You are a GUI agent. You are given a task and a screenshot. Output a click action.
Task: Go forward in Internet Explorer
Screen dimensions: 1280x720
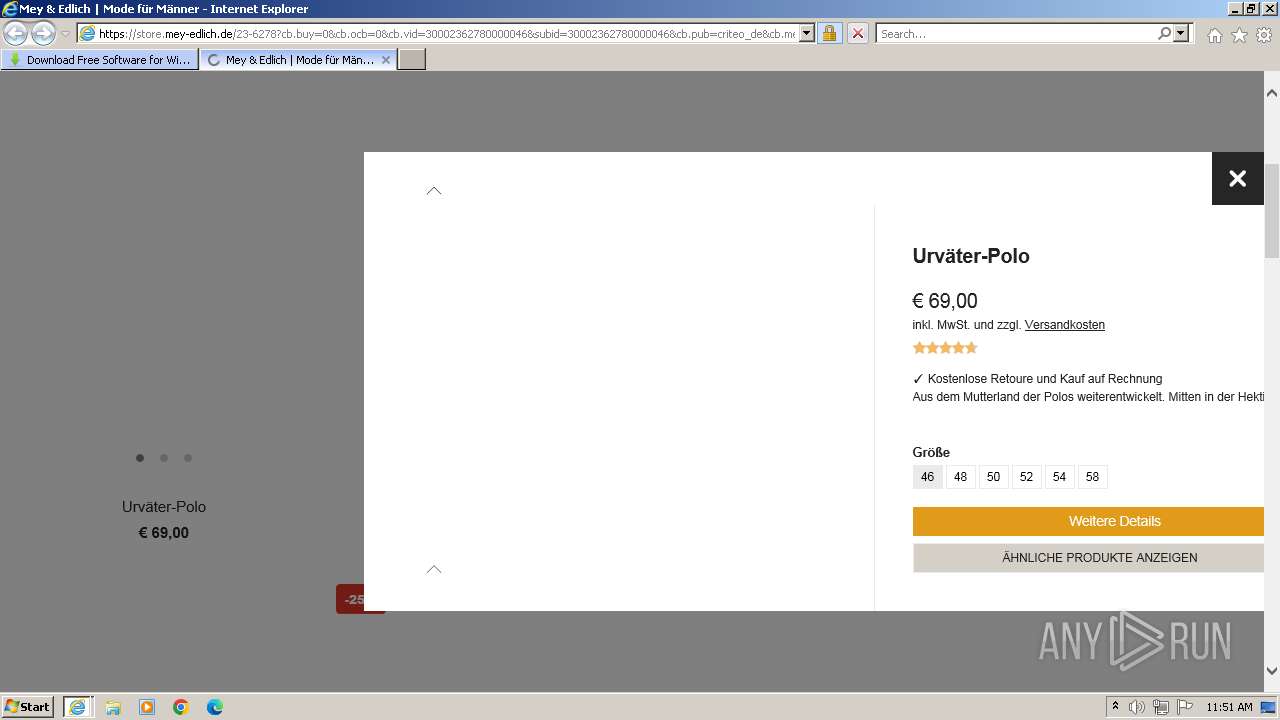[x=43, y=34]
